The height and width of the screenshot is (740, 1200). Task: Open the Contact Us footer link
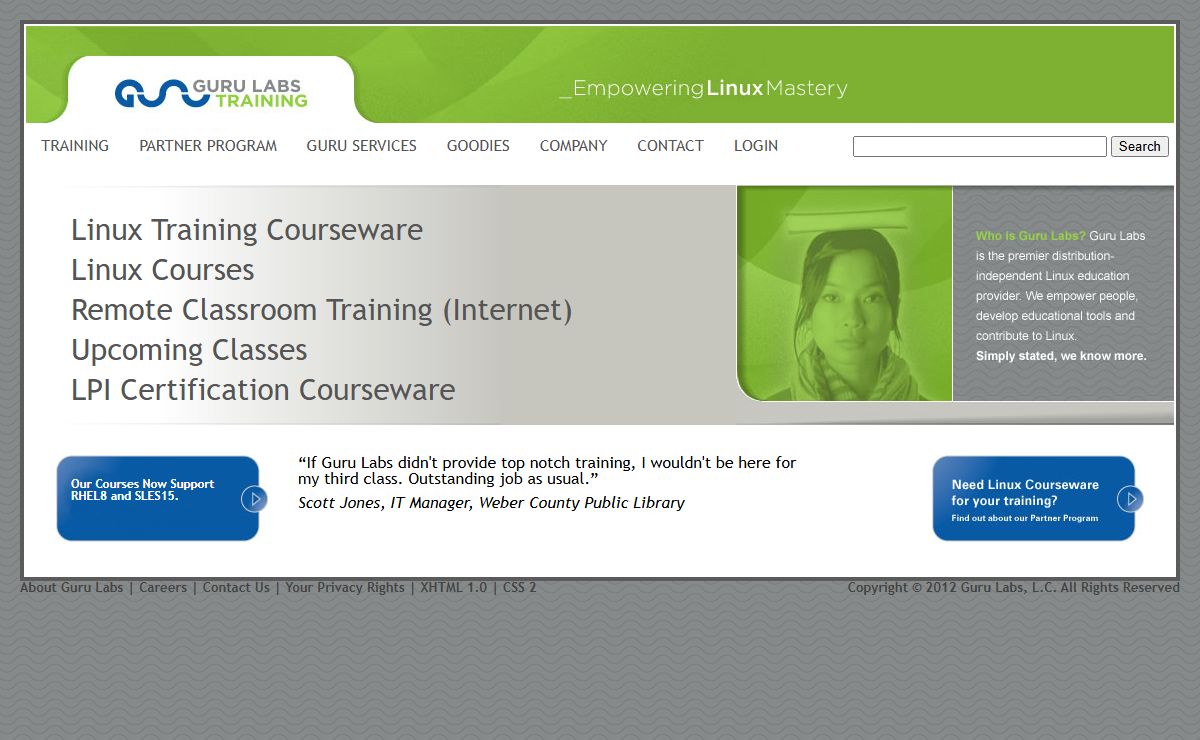tap(236, 588)
